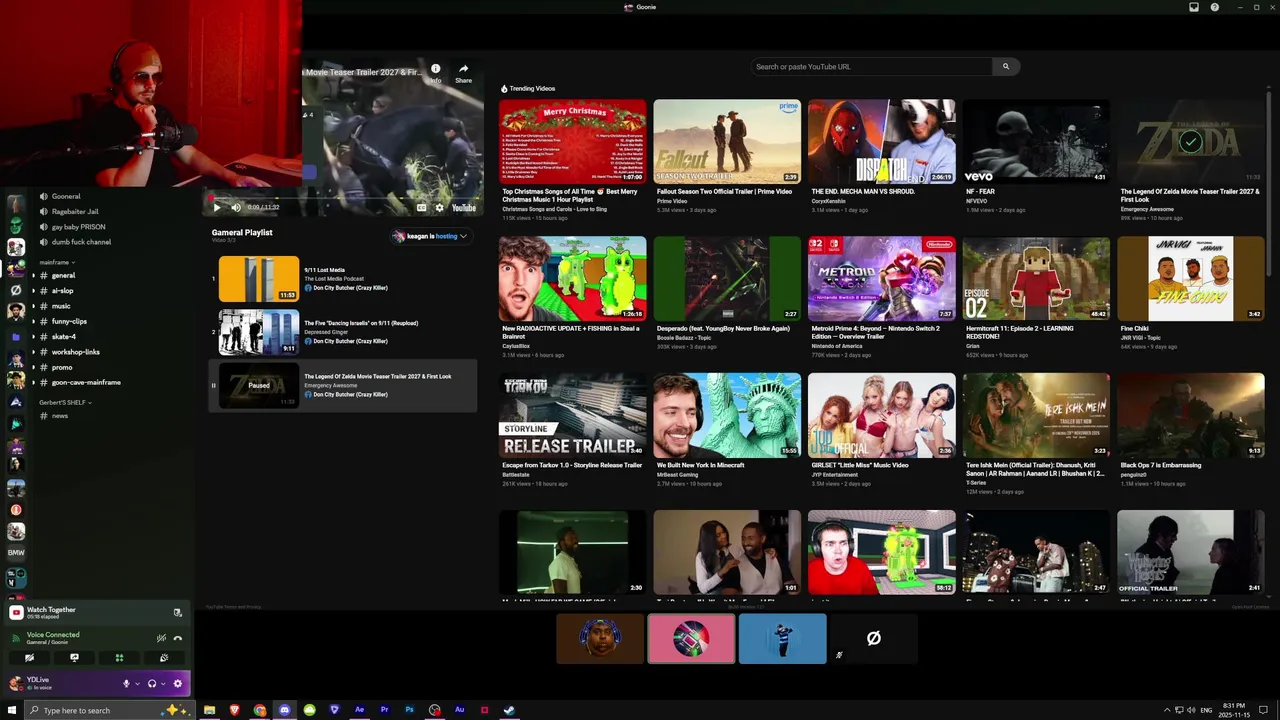The width and height of the screenshot is (1280, 720).
Task: Toggle headphone deafen
Action: pyautogui.click(x=152, y=684)
